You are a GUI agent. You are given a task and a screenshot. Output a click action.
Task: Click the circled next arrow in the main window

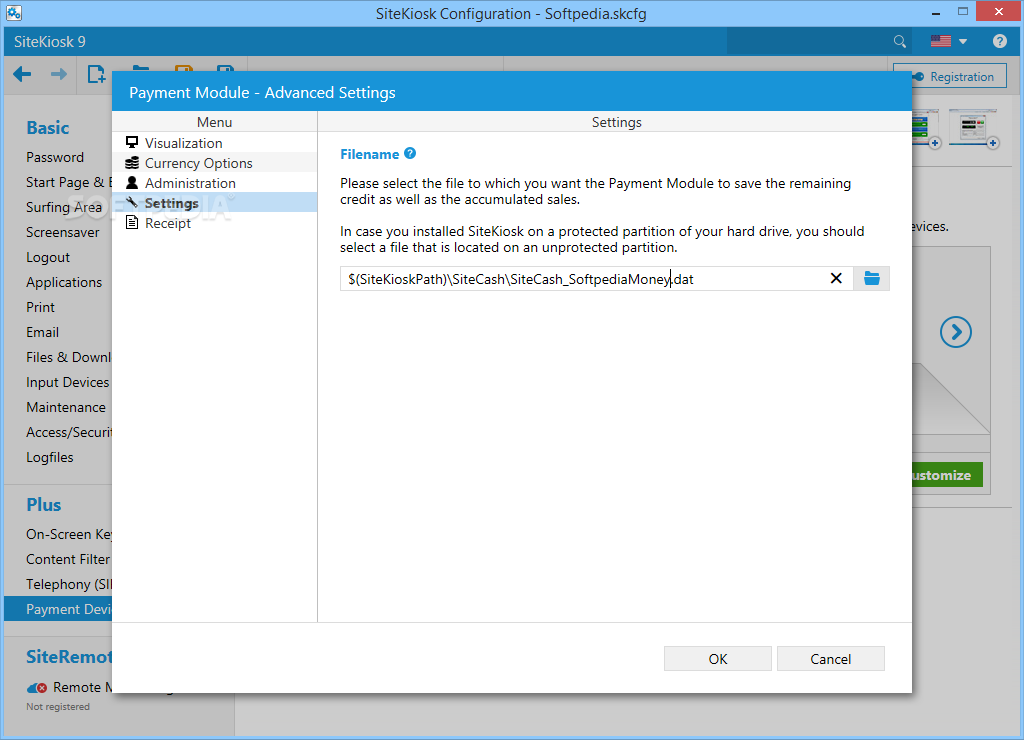[x=955, y=332]
